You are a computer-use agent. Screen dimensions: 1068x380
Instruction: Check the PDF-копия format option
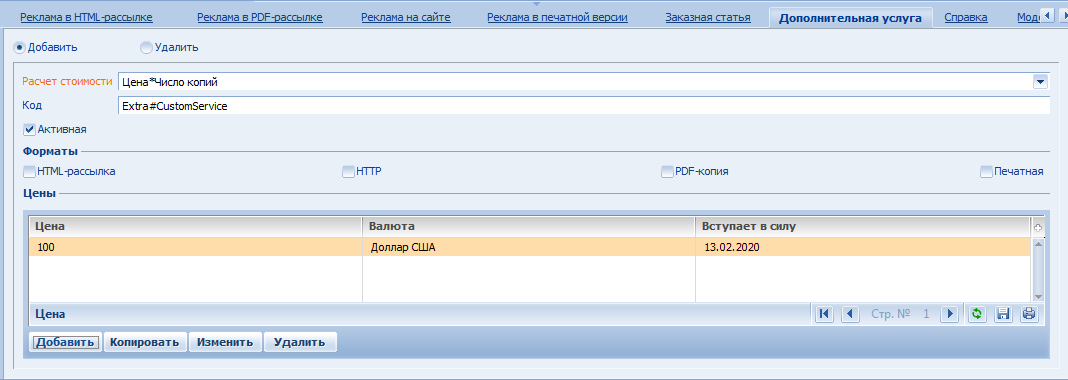(x=667, y=172)
